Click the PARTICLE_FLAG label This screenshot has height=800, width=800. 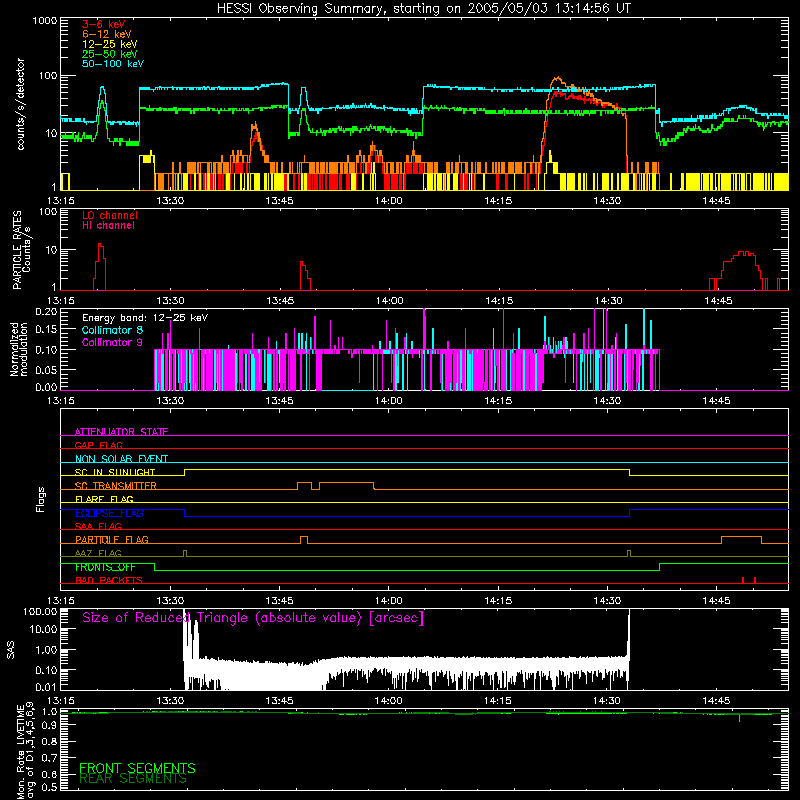pos(112,539)
